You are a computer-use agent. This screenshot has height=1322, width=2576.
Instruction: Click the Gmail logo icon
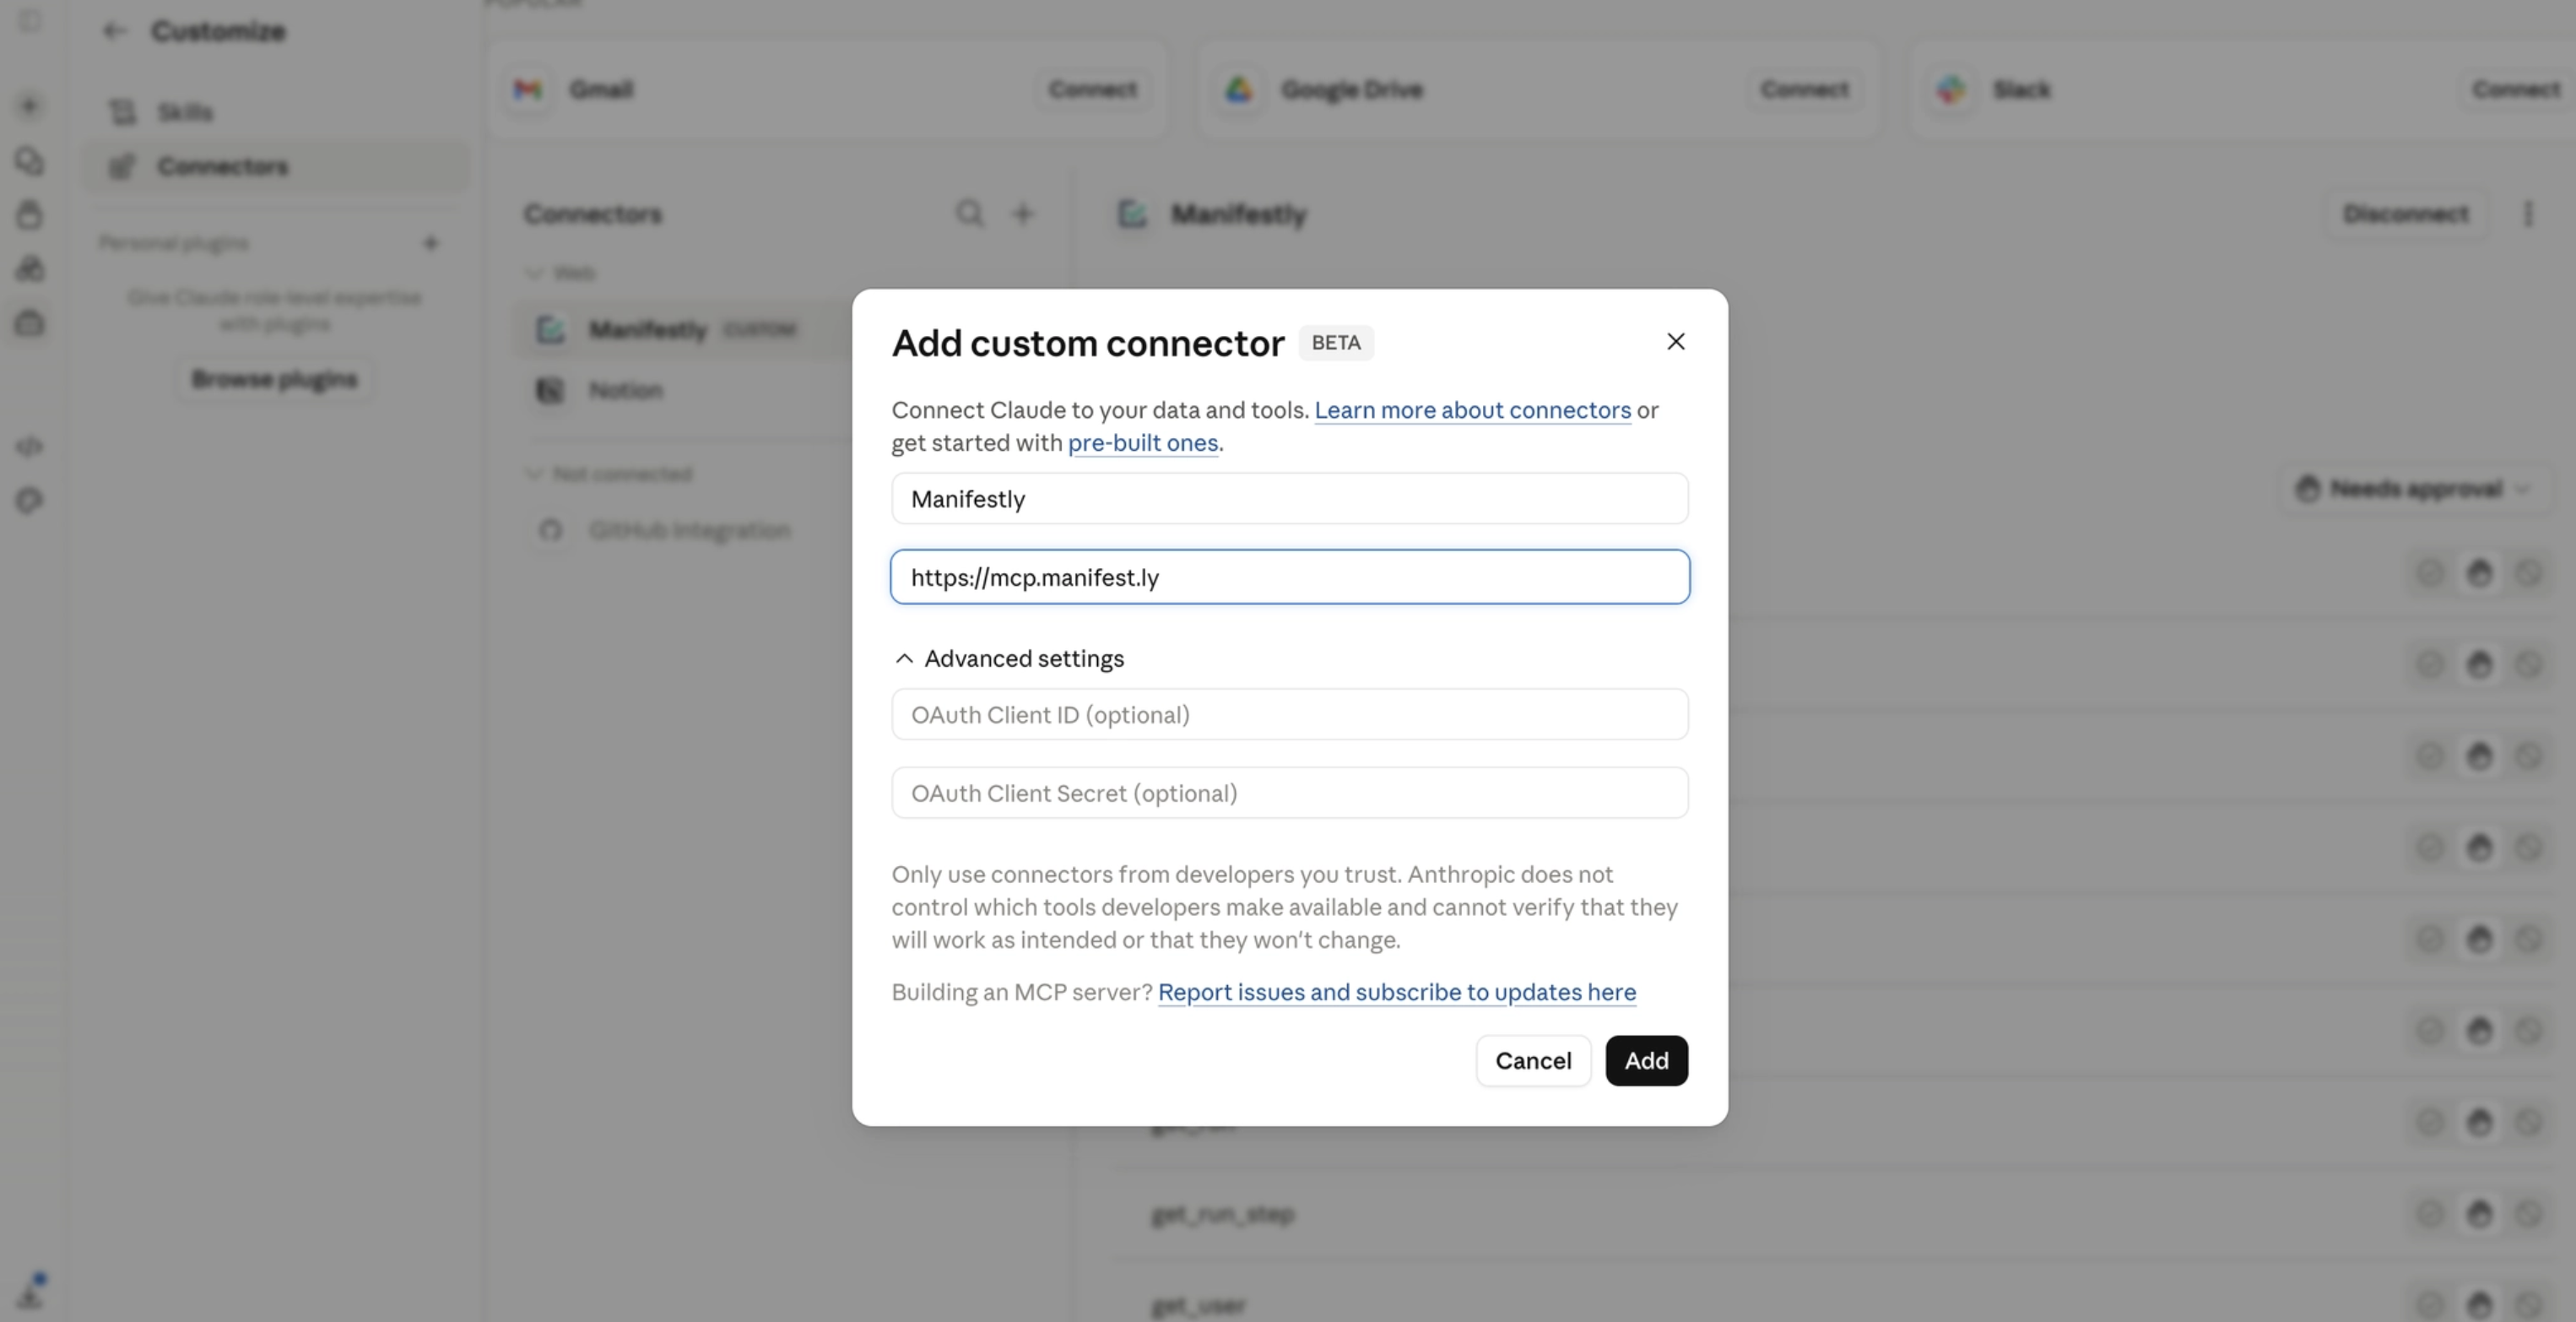pos(527,90)
